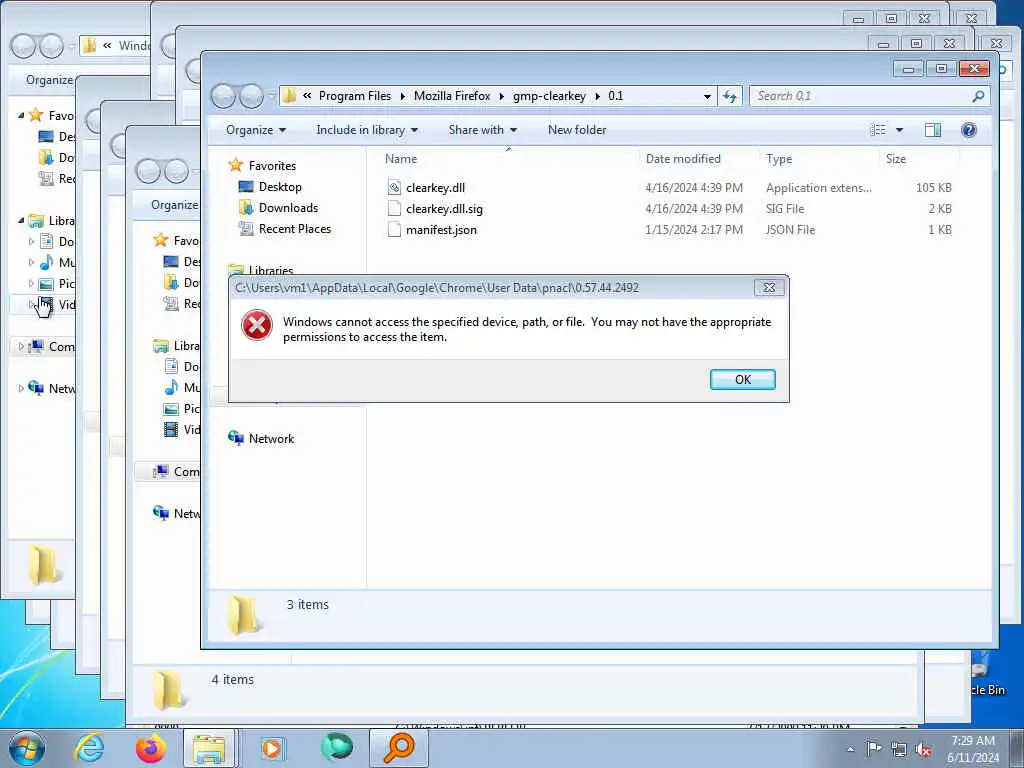Expand Computer in leftmost background window
Viewport: 1024px width, 768px height.
coord(21,347)
